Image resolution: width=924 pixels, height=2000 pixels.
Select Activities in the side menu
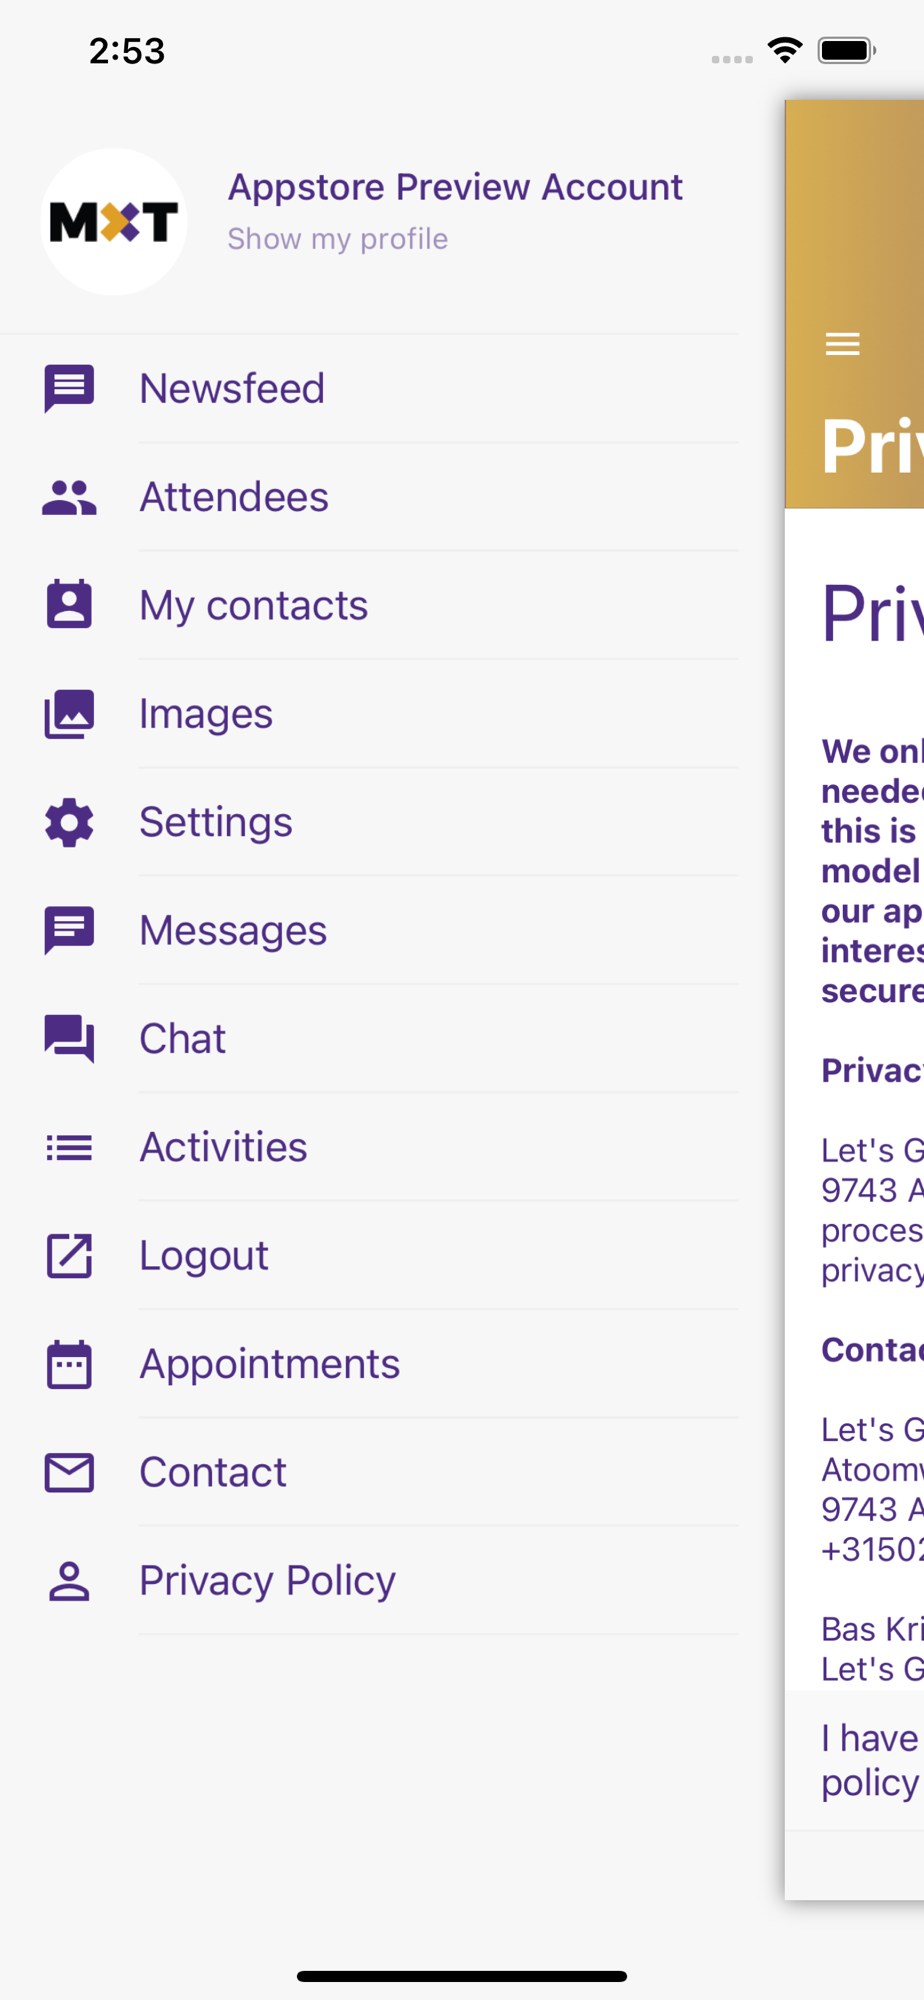click(223, 1147)
